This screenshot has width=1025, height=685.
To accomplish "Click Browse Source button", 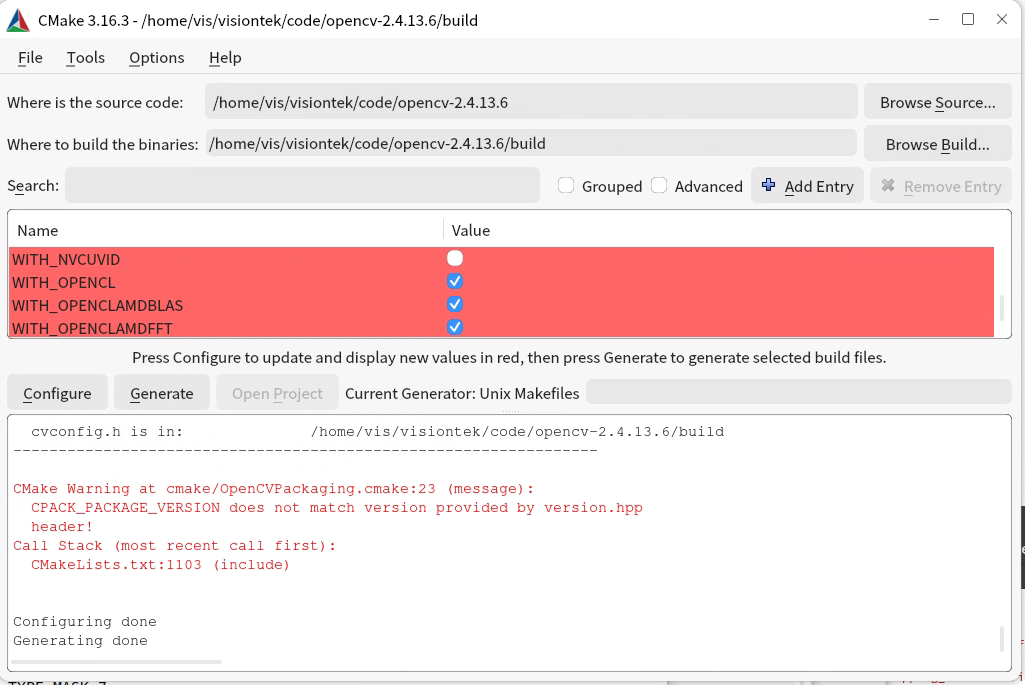I will coord(937,102).
